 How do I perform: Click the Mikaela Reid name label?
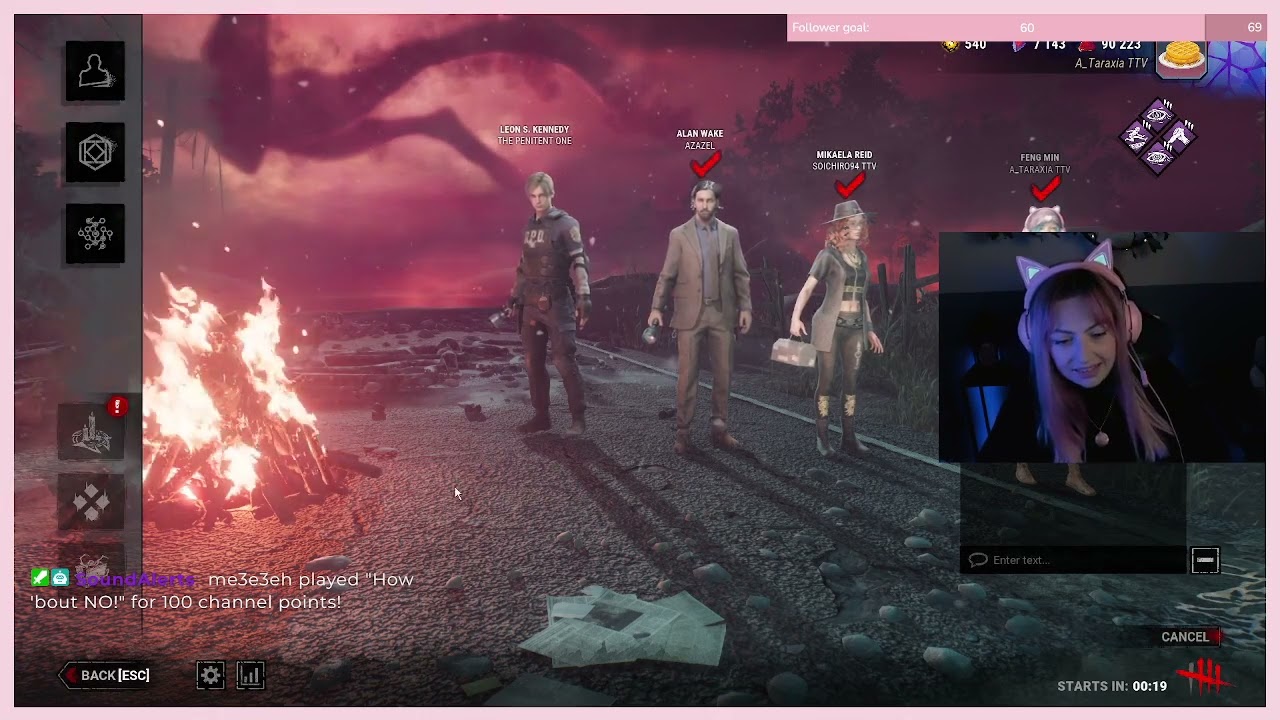pos(844,156)
